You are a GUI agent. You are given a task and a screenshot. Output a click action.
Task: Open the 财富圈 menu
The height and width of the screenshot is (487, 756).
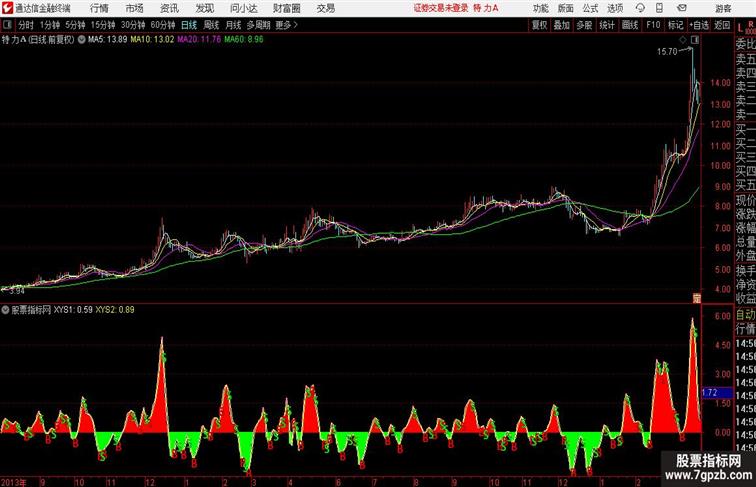click(x=286, y=8)
